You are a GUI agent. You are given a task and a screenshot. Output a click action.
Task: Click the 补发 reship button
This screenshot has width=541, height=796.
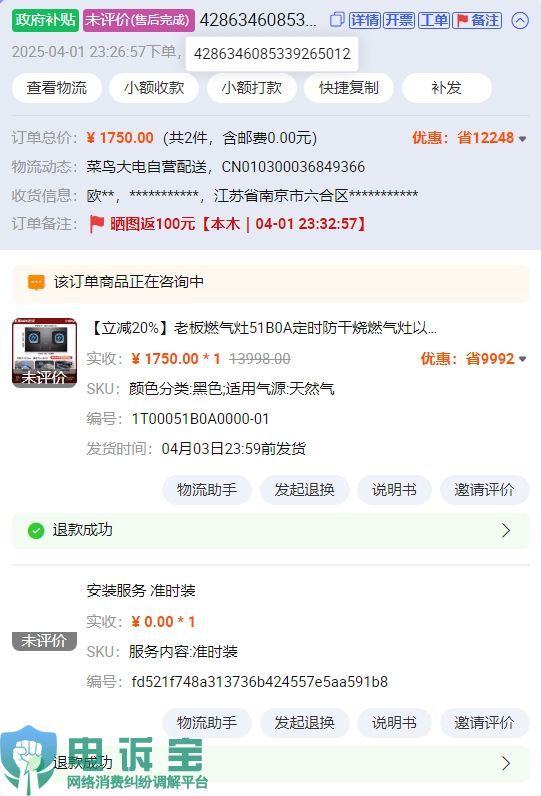[447, 88]
